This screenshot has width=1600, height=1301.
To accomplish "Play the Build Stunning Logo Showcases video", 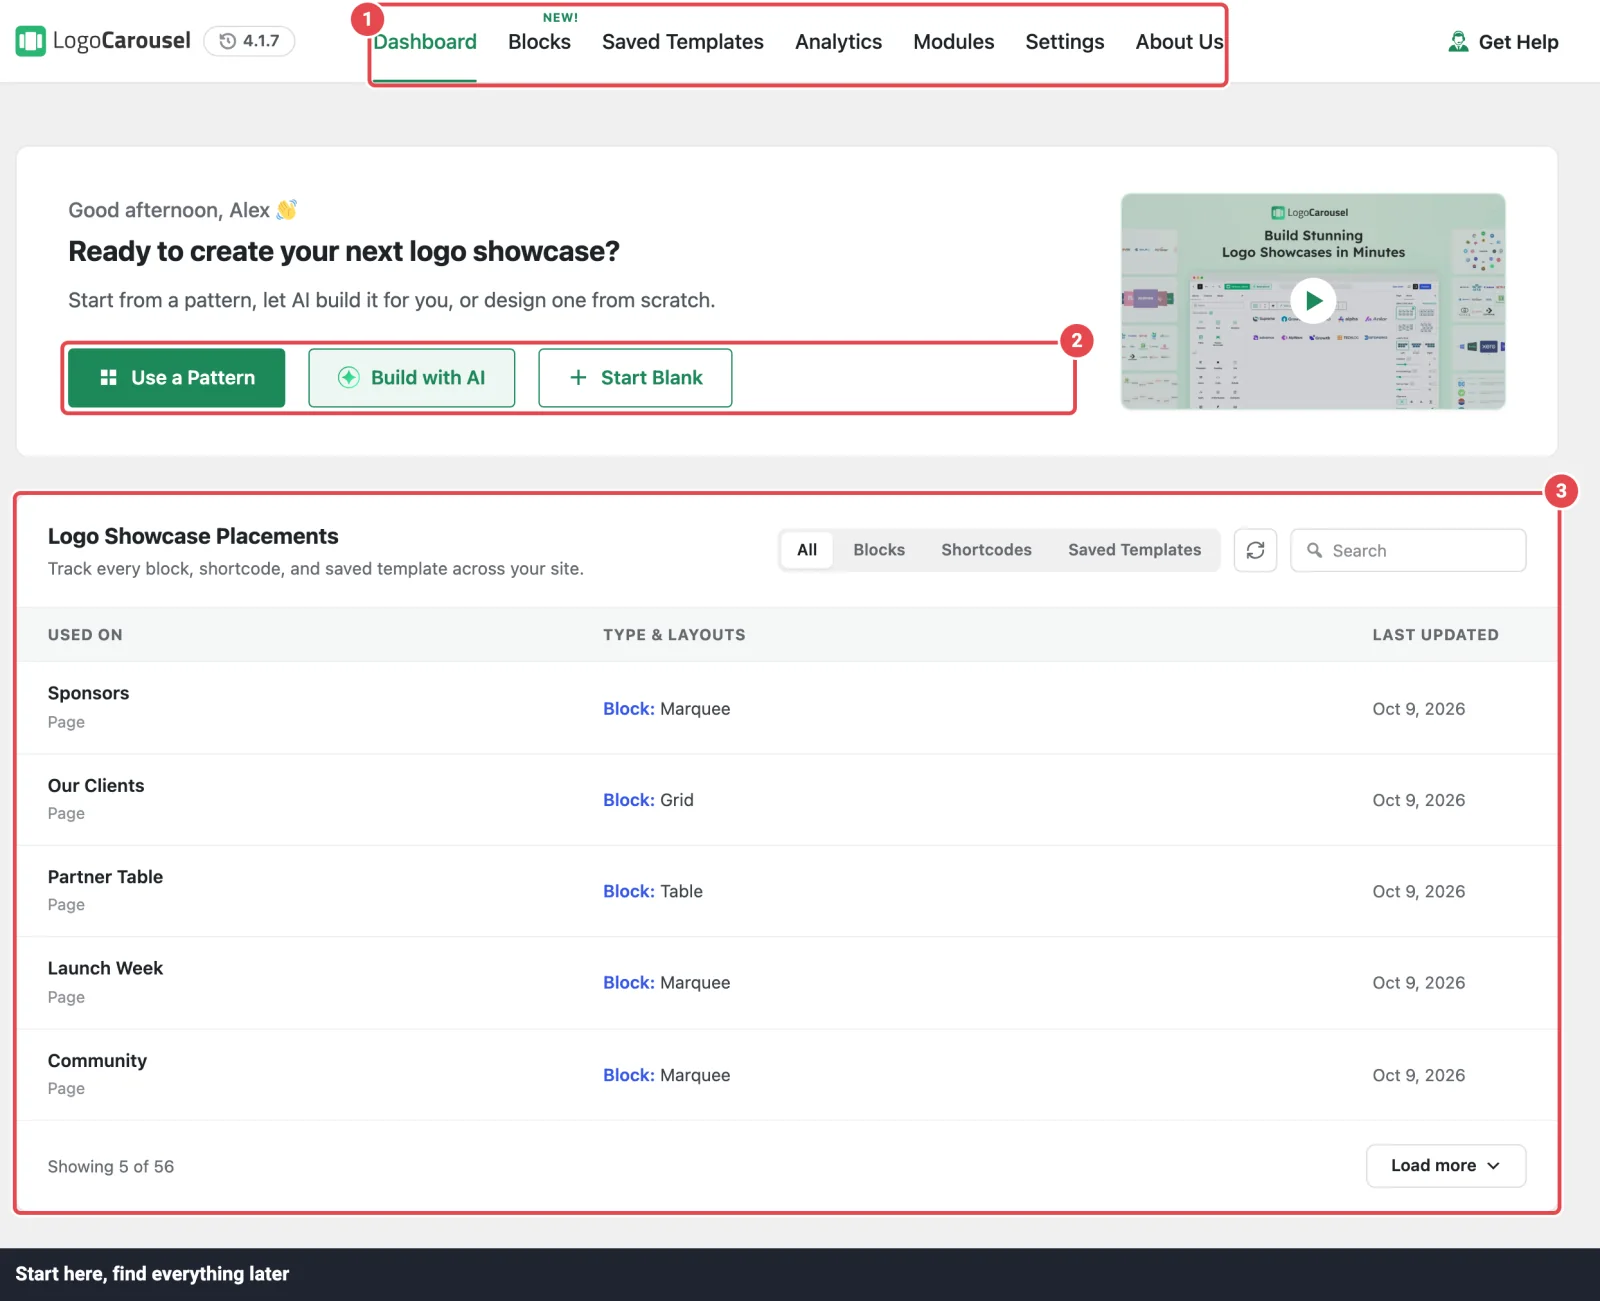I will pos(1313,300).
